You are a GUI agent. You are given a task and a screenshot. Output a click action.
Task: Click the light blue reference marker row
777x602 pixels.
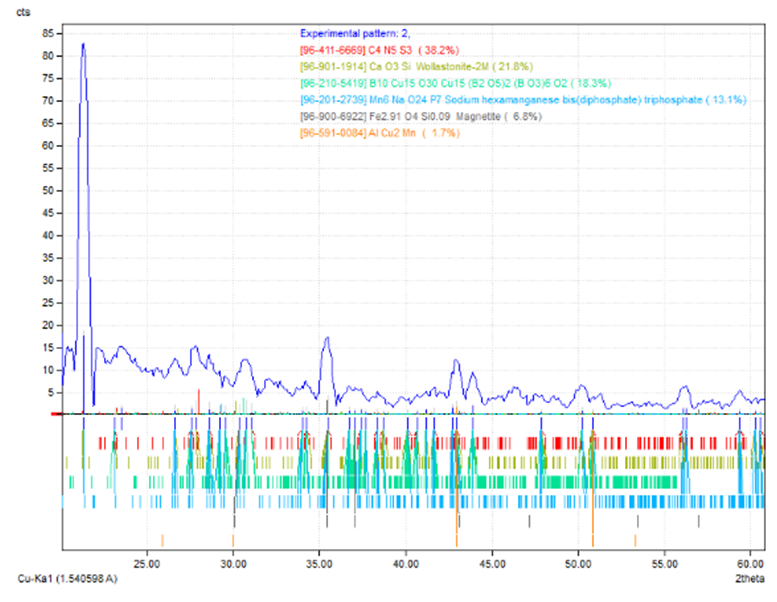(x=400, y=501)
